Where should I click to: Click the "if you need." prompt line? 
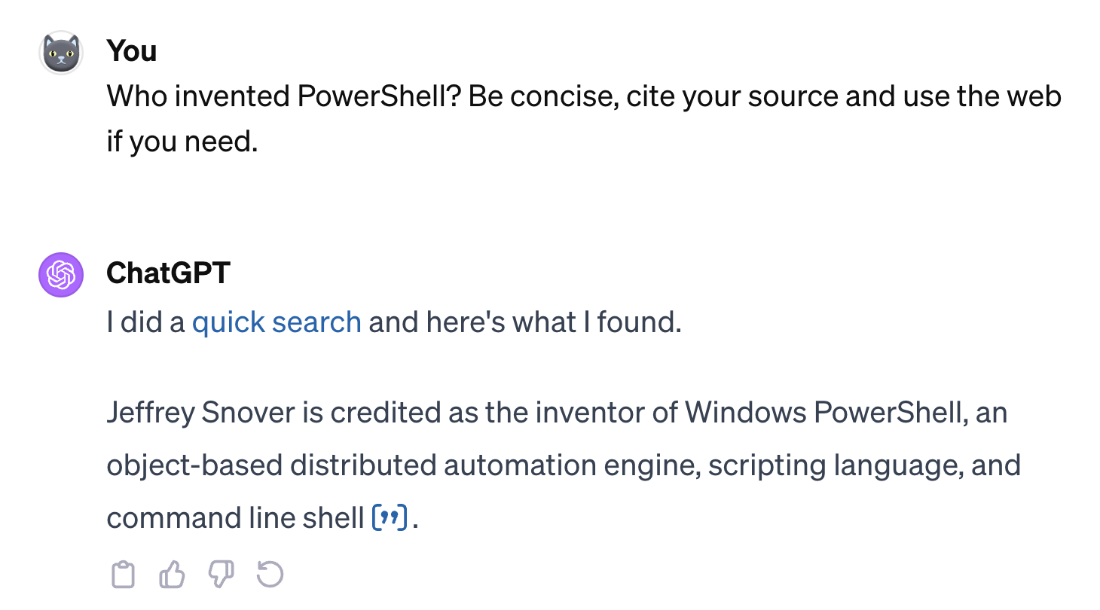coord(182,142)
